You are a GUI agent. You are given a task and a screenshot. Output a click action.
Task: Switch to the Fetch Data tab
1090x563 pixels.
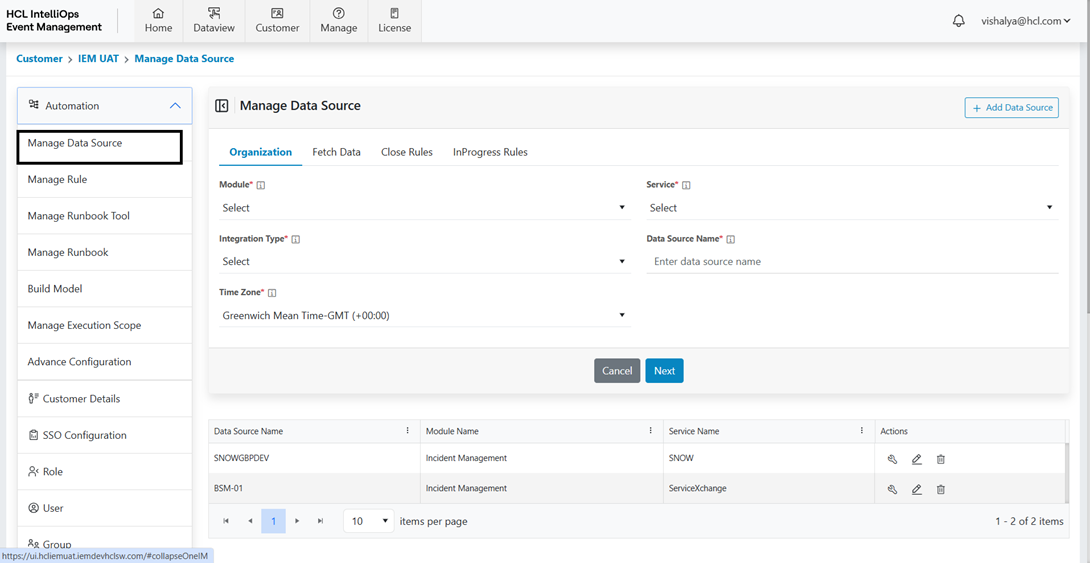pos(336,152)
